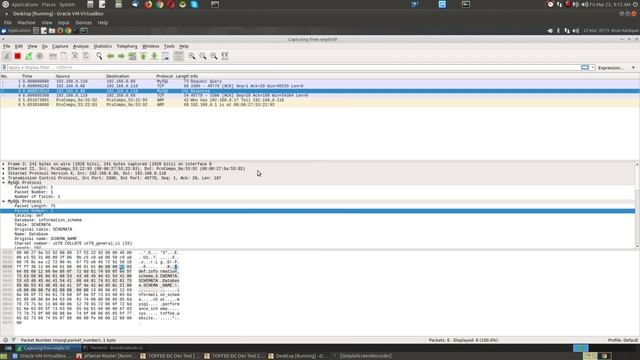
Task: Open a capture file icon
Action: (x=53, y=56)
